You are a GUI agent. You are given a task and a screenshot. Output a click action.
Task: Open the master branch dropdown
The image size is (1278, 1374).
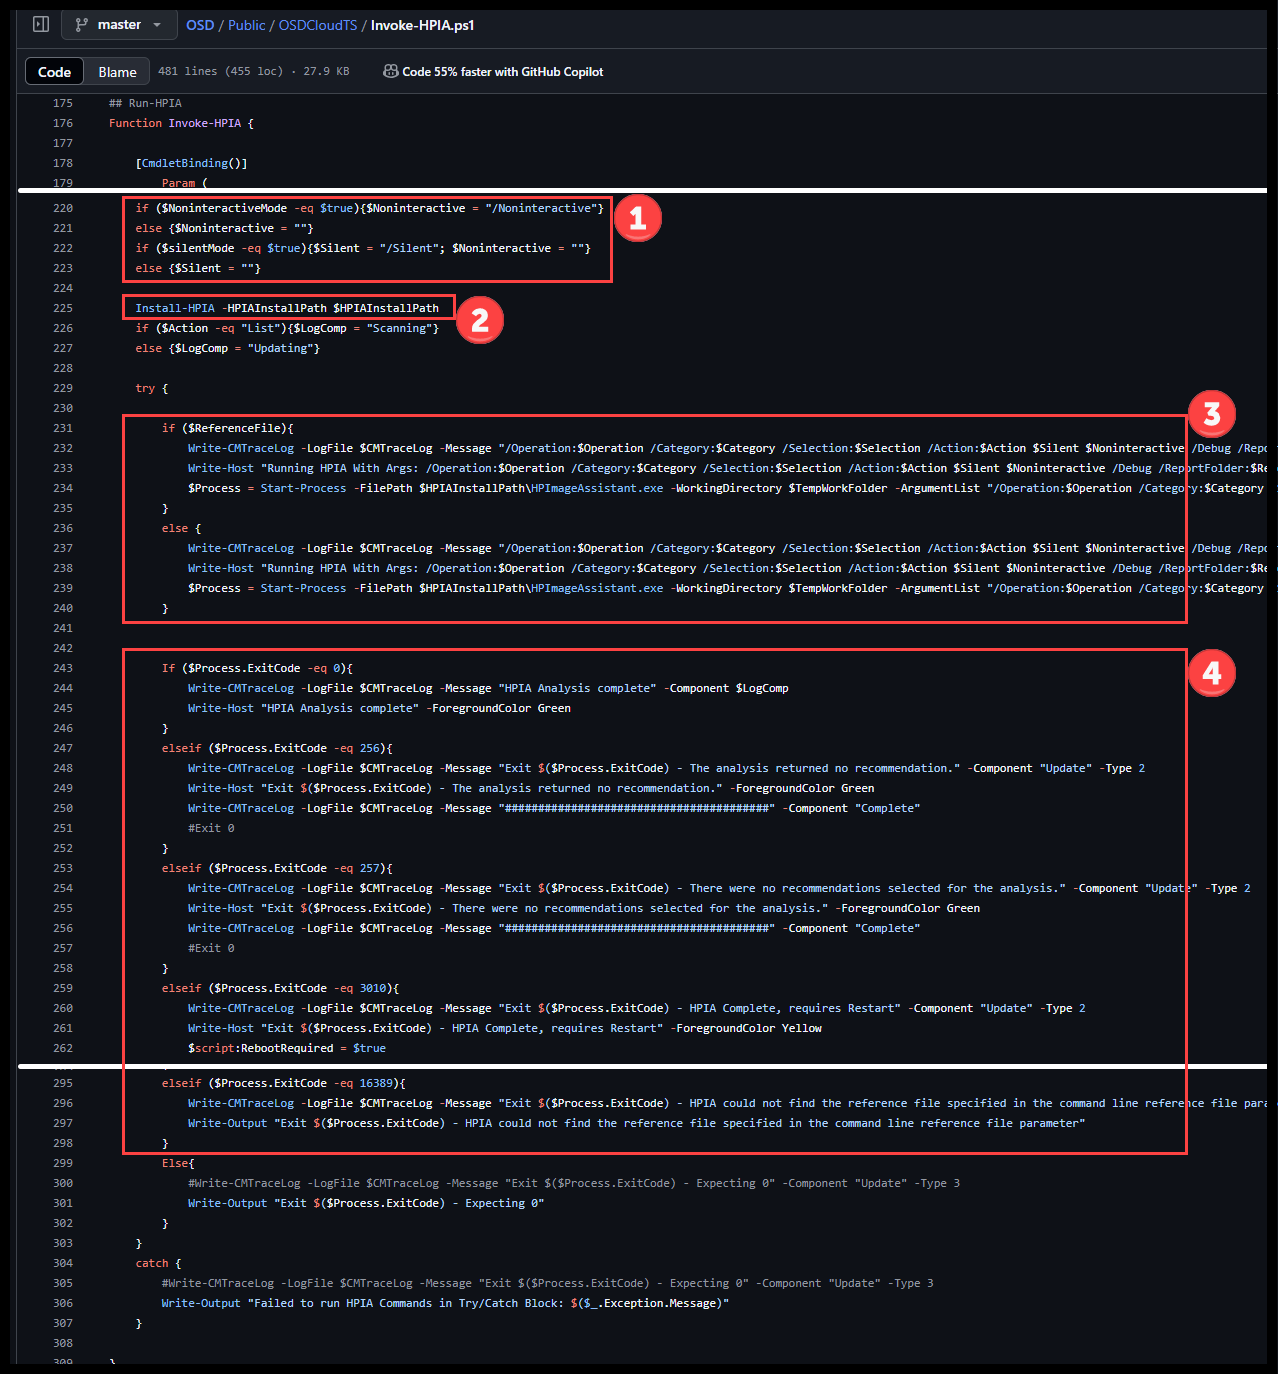click(119, 25)
